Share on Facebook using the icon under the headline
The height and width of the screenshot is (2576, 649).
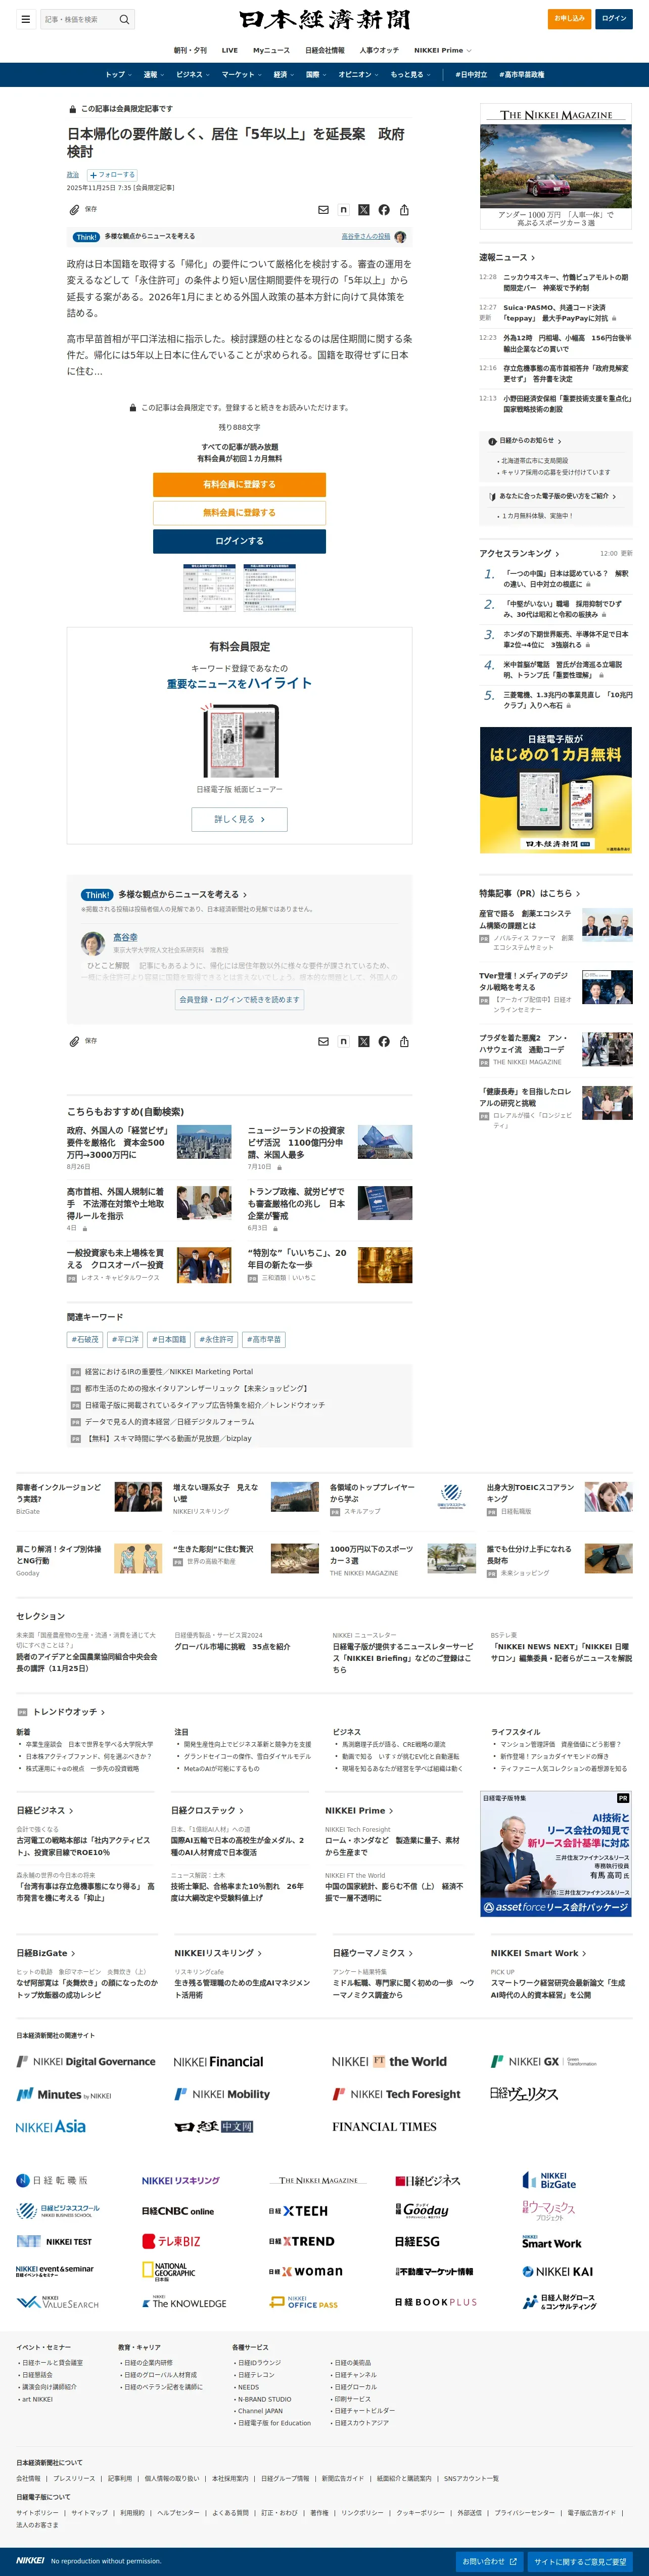(384, 210)
